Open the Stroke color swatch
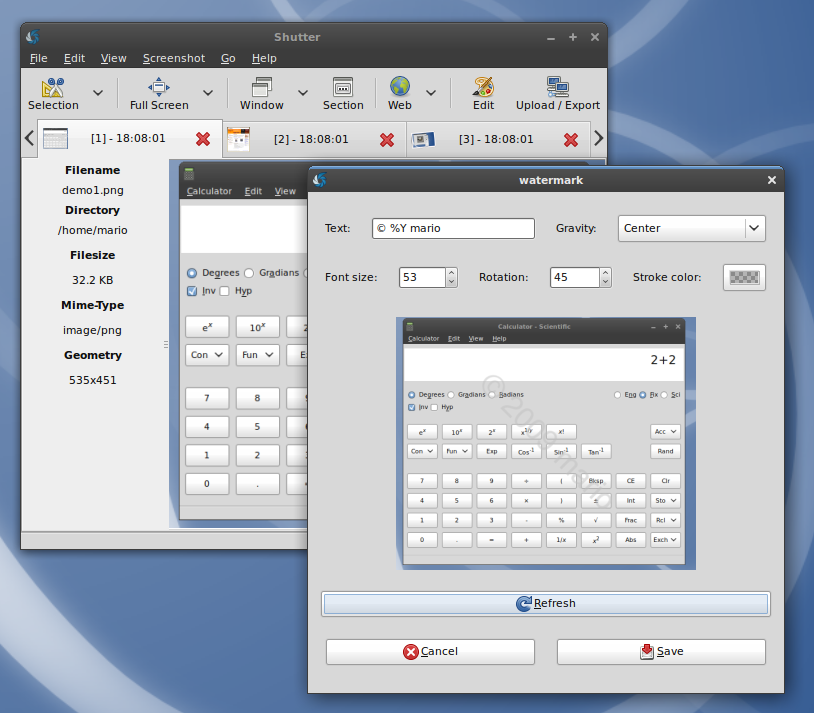This screenshot has height=713, width=814. (743, 277)
